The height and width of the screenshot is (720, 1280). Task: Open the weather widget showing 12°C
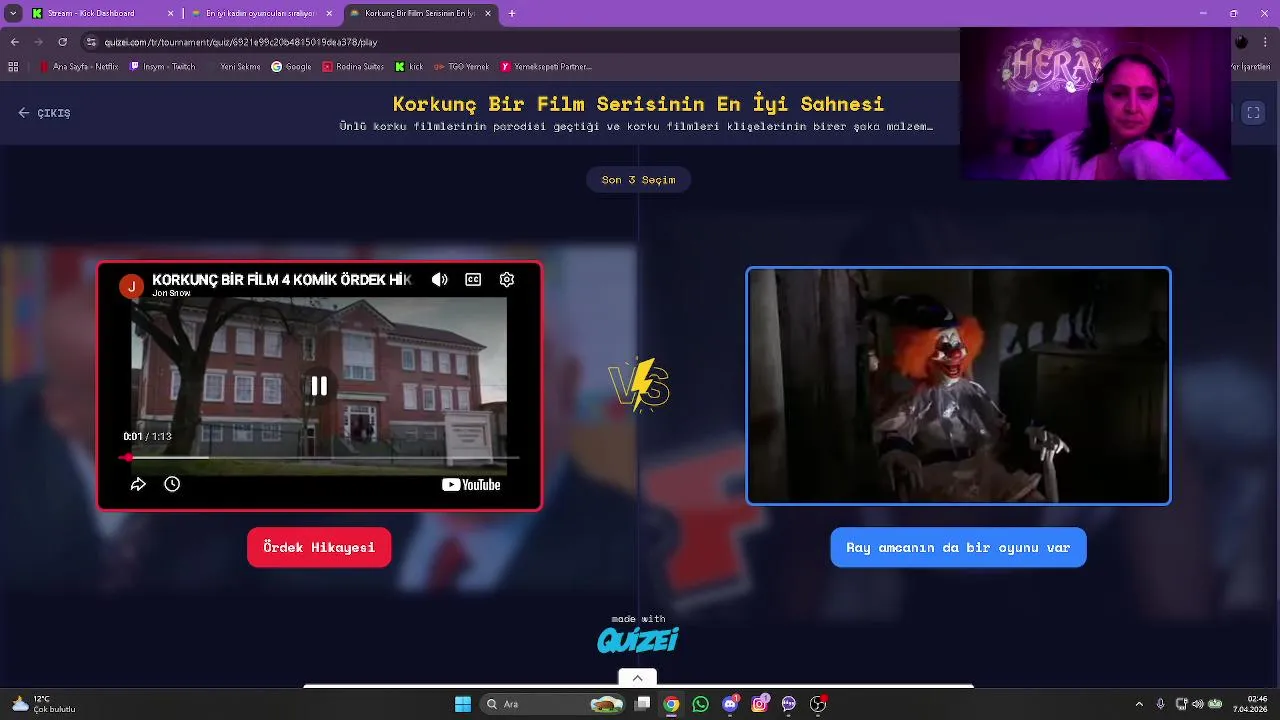tap(42, 704)
